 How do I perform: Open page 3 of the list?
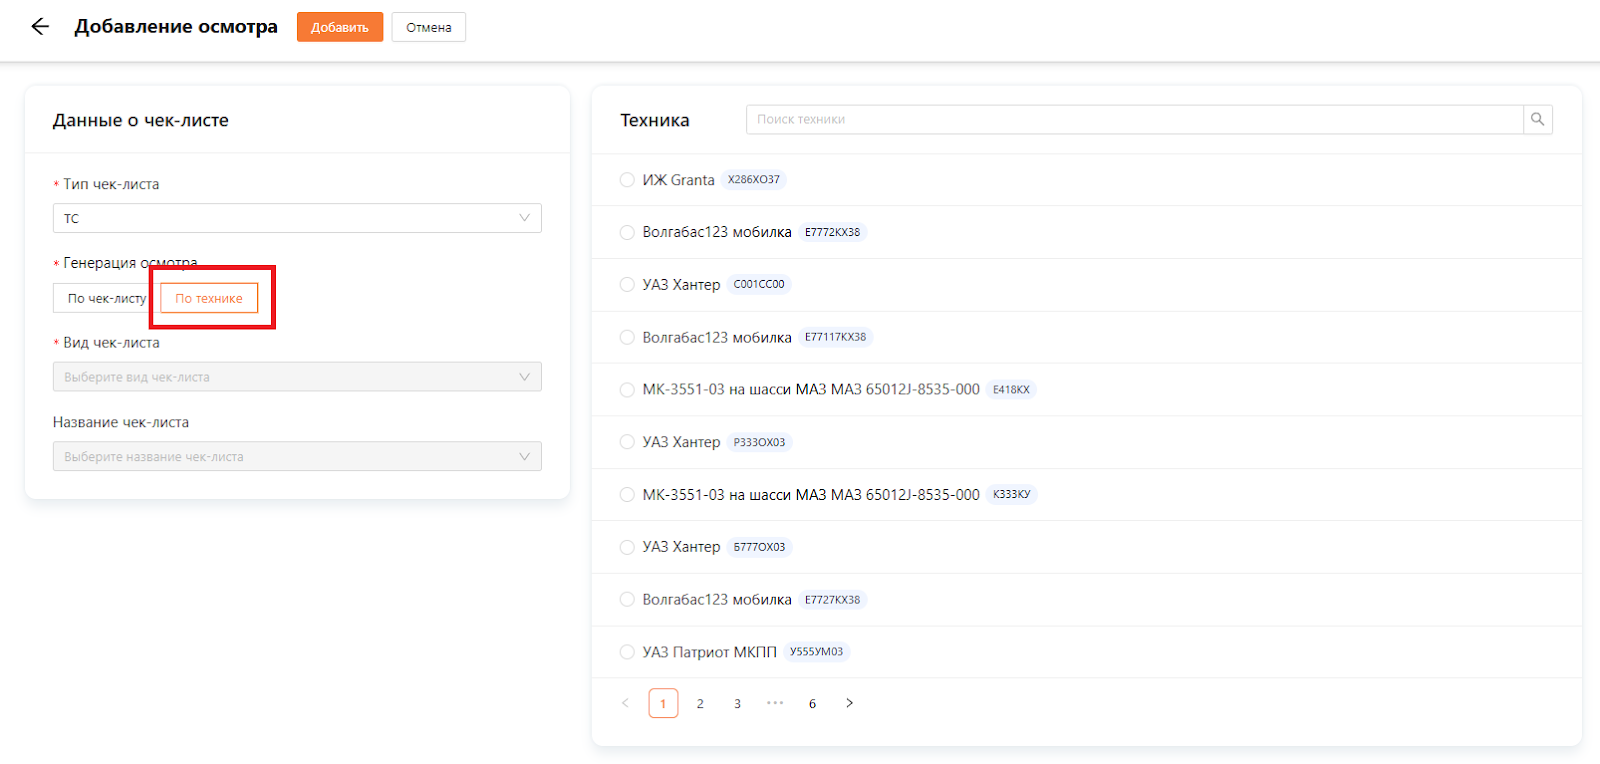[x=737, y=703]
